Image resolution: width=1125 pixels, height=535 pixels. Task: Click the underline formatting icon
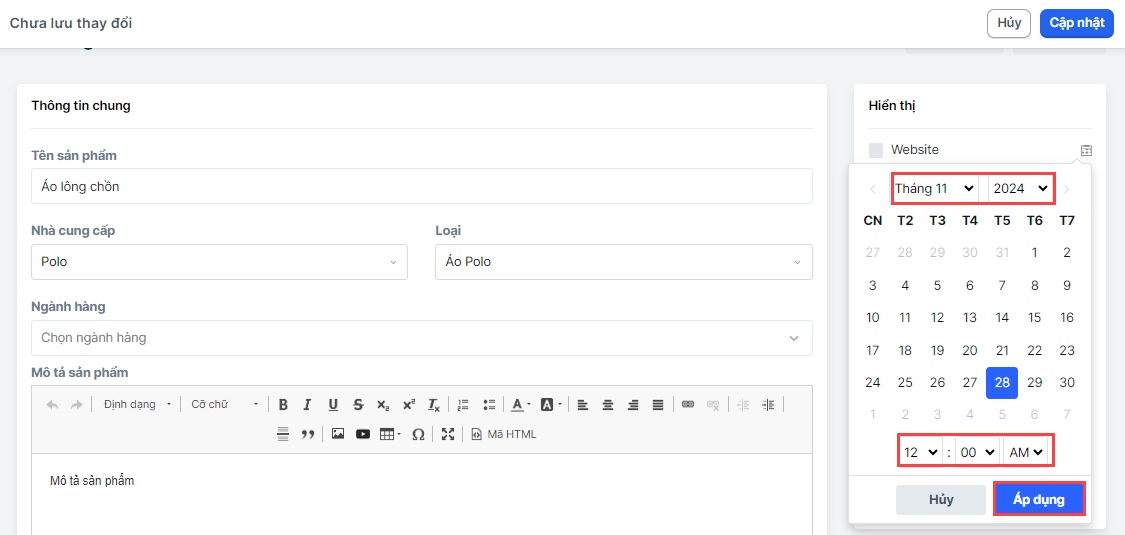pos(333,405)
